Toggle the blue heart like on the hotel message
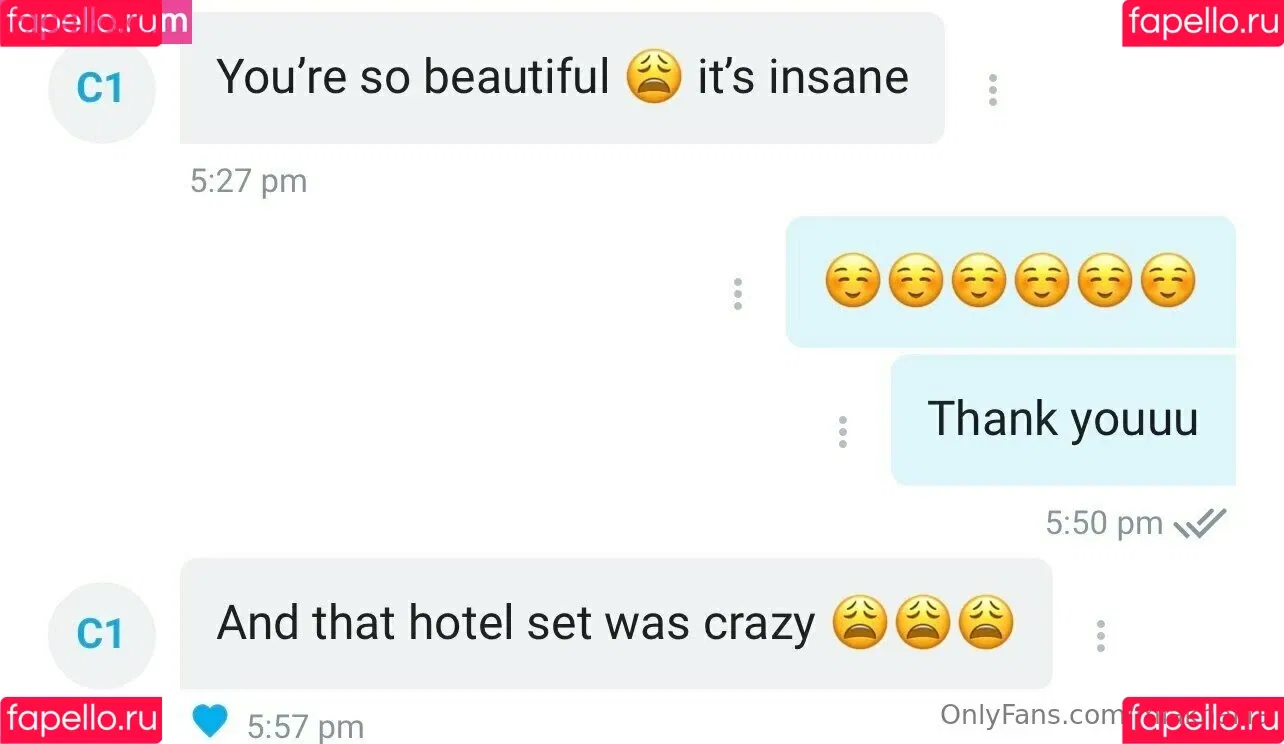Viewport: 1284px width, 744px height. coord(210,720)
